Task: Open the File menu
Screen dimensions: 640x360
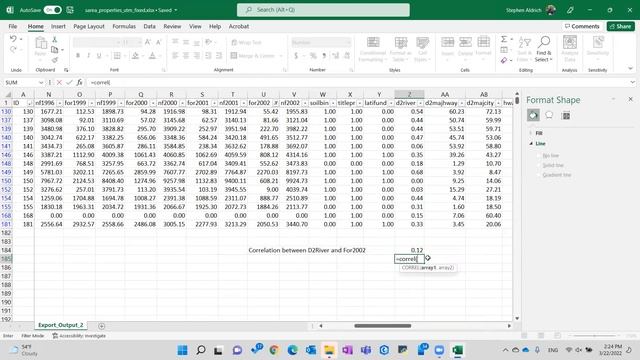Action: tap(13, 26)
